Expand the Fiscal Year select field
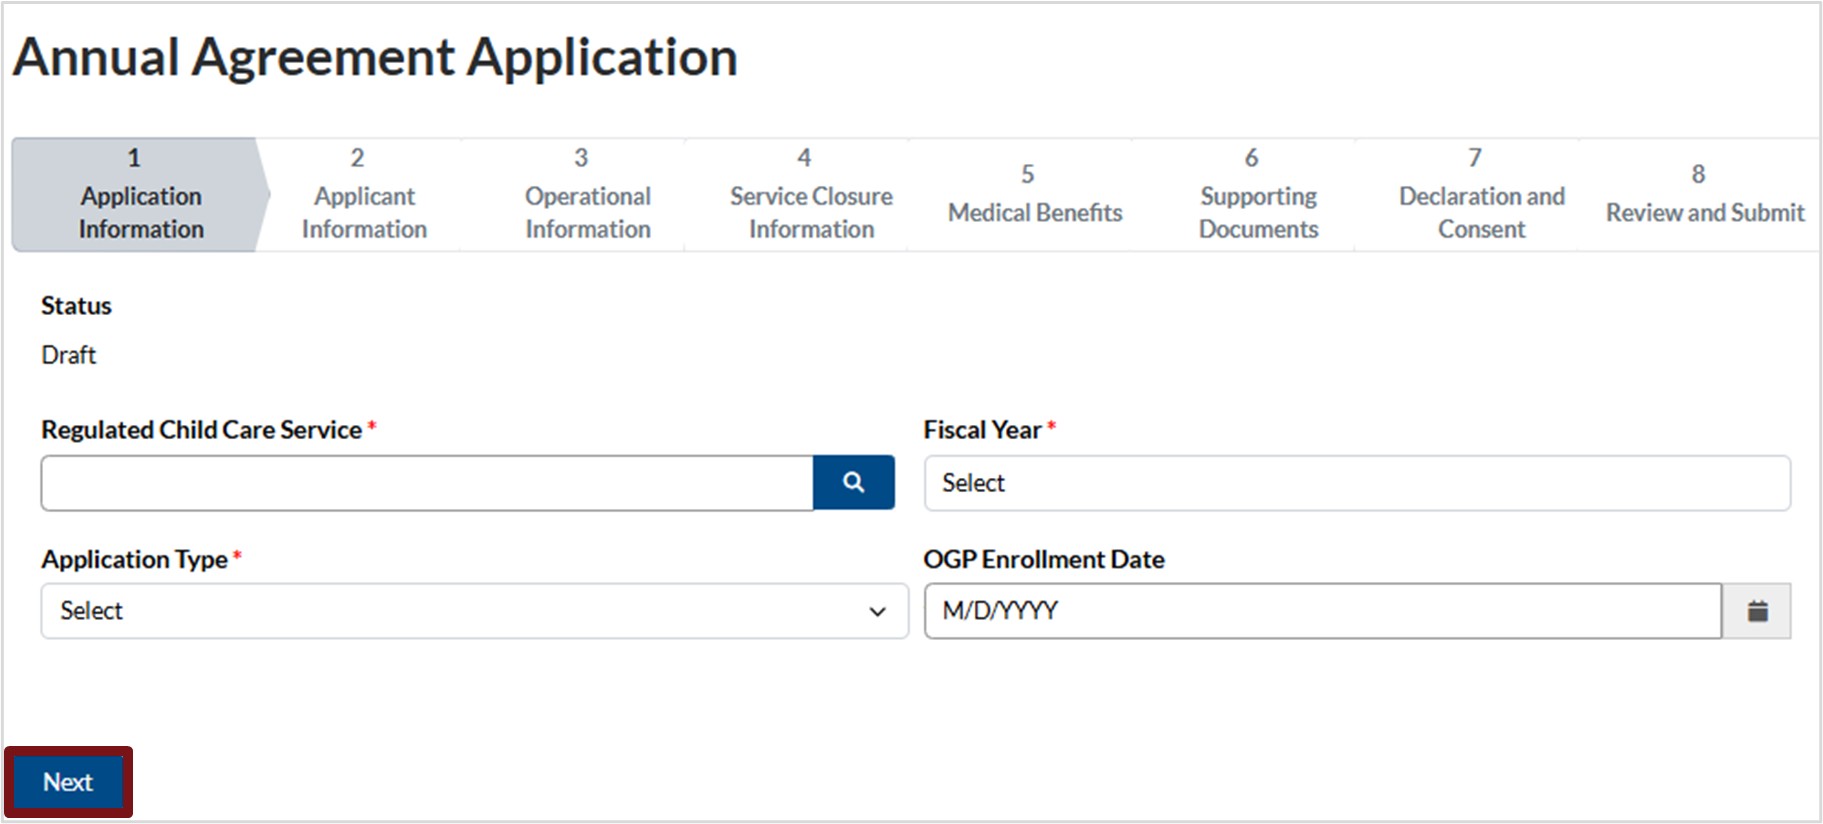This screenshot has height=824, width=1823. tap(1356, 483)
